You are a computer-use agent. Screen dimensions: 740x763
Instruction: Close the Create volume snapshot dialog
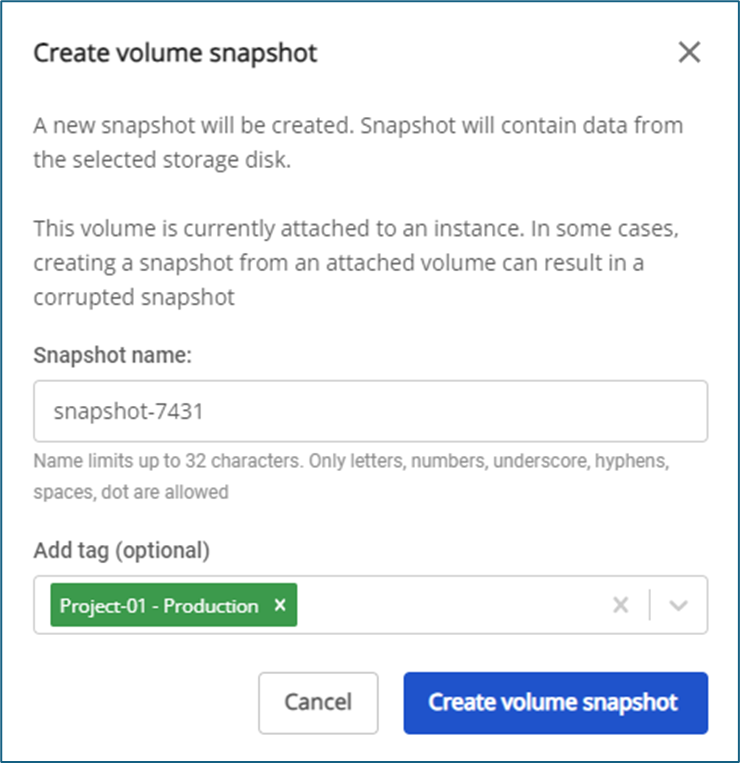[x=689, y=53]
